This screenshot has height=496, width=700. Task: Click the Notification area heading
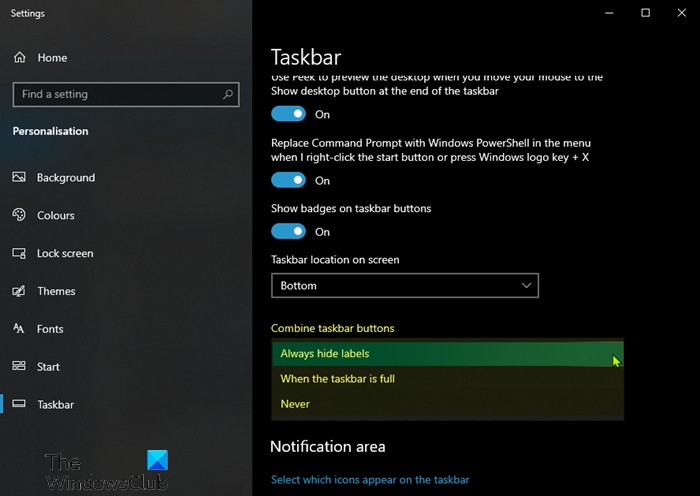pos(328,446)
